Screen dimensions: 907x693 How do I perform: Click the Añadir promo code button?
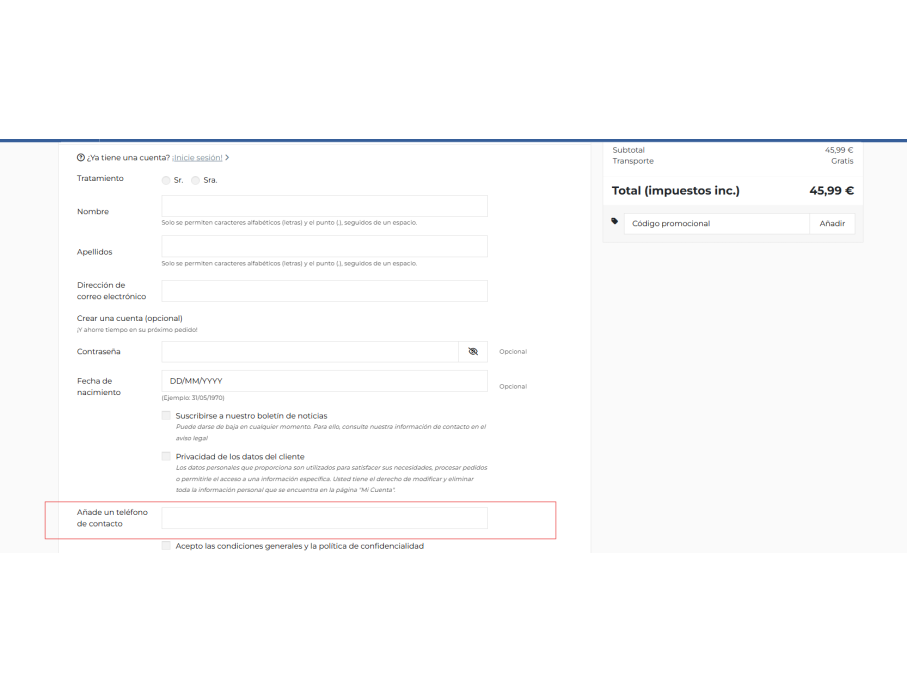832,223
